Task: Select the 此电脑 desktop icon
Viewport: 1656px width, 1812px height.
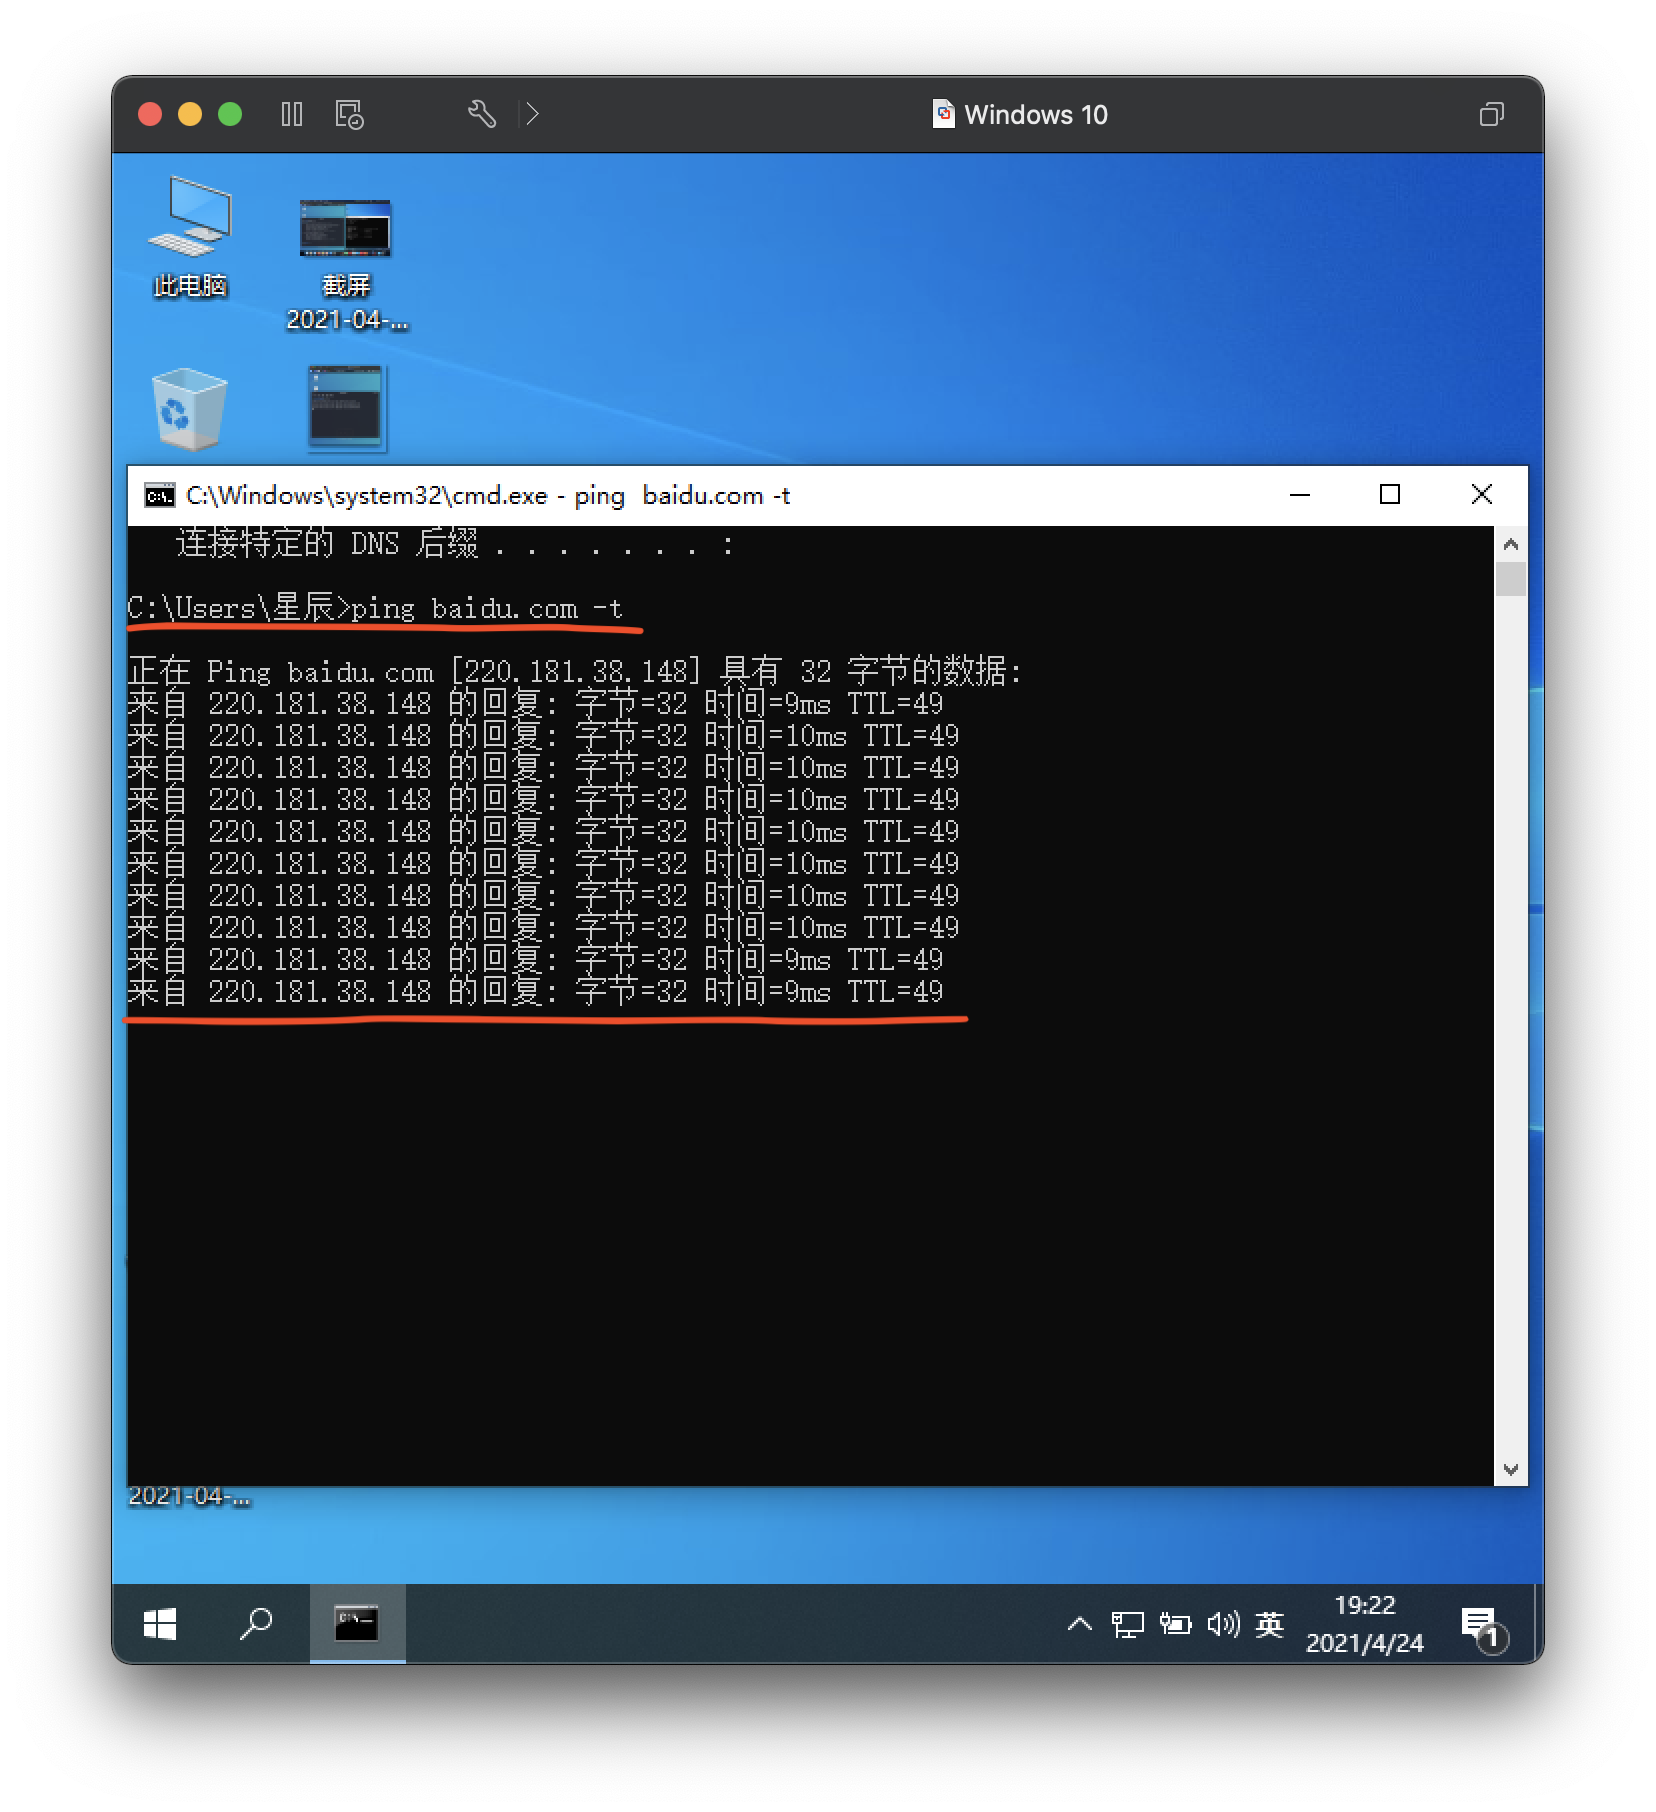Action: [x=190, y=237]
